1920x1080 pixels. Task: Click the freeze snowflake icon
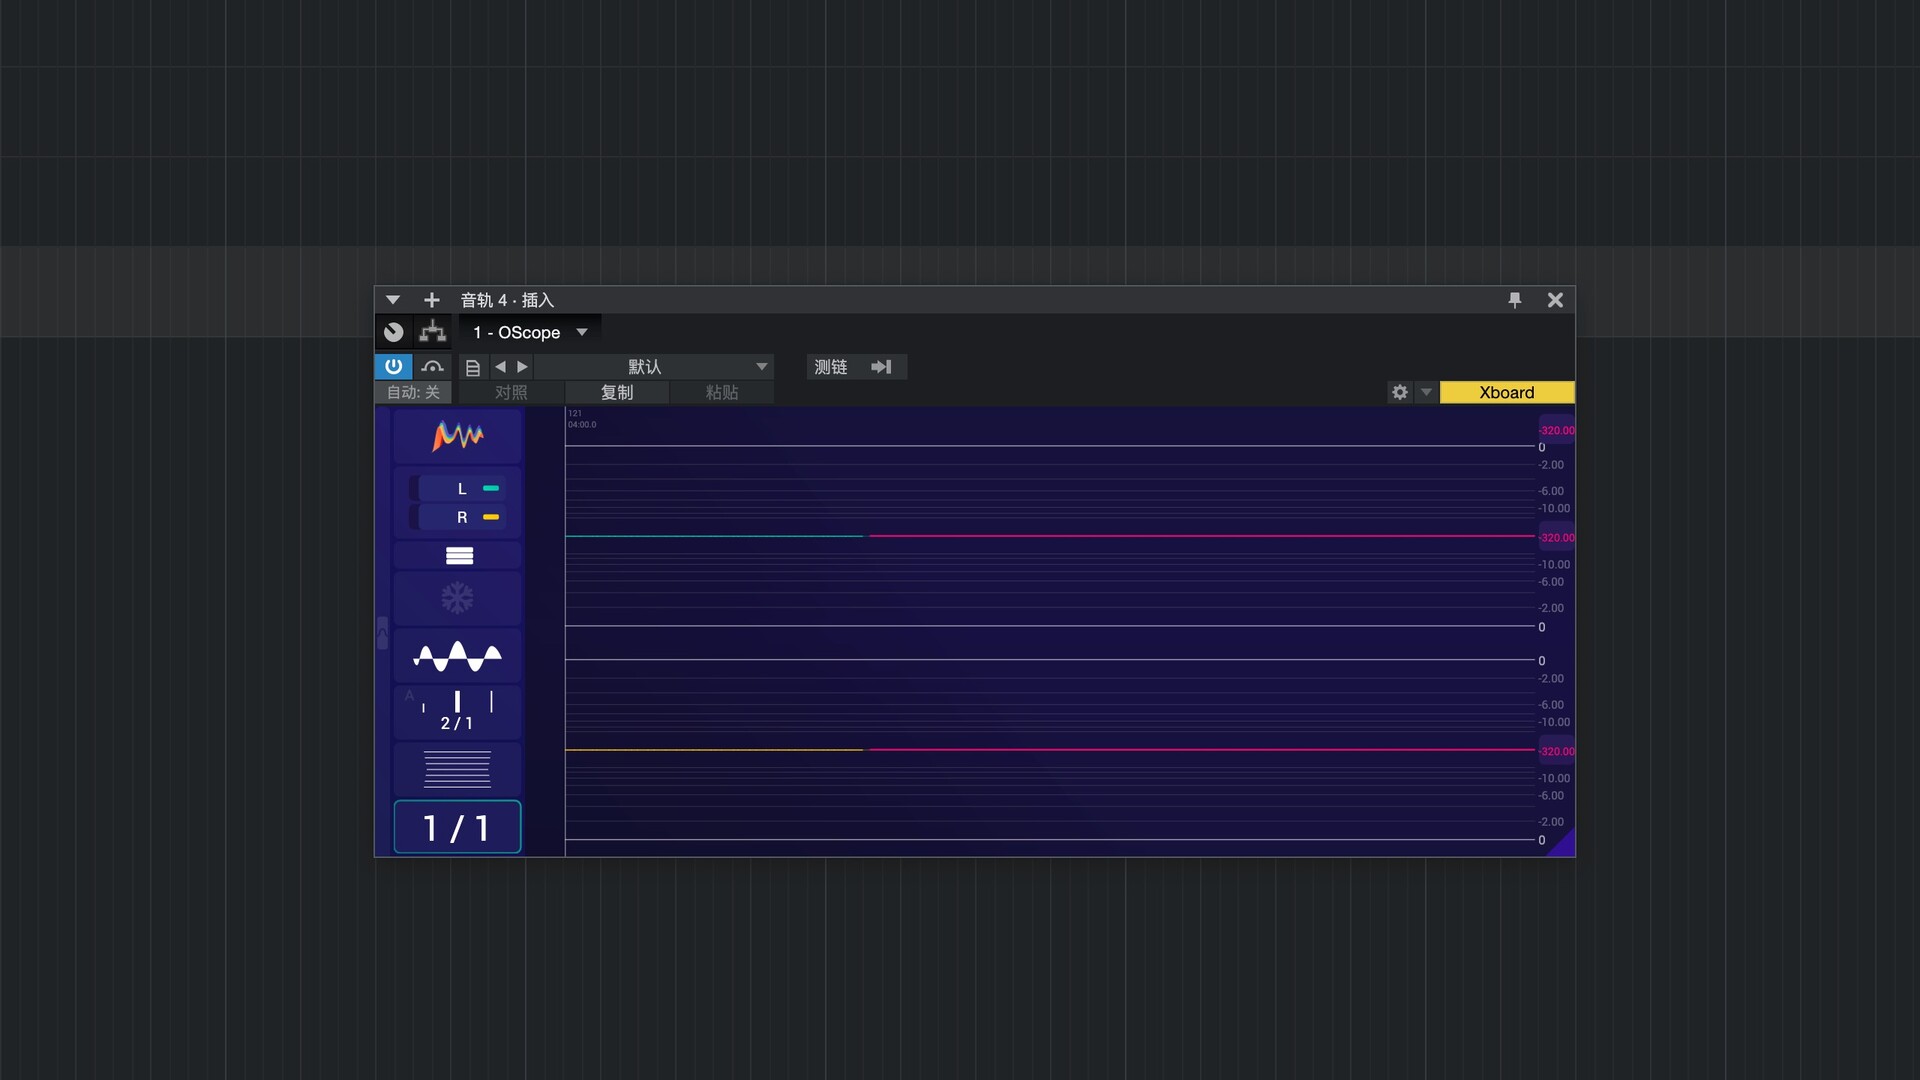pos(457,598)
